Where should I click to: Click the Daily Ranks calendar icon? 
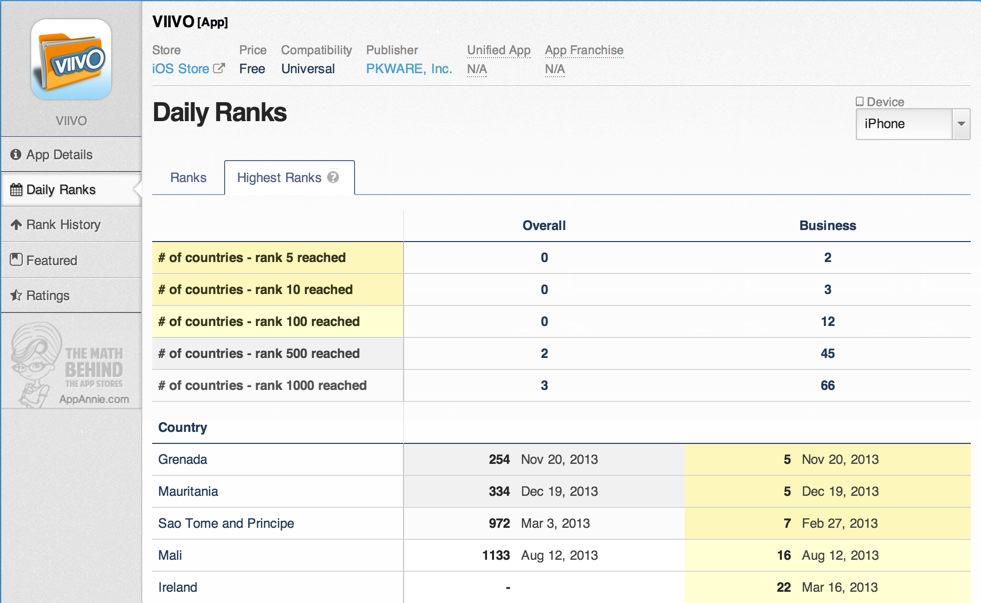pyautogui.click(x=16, y=190)
